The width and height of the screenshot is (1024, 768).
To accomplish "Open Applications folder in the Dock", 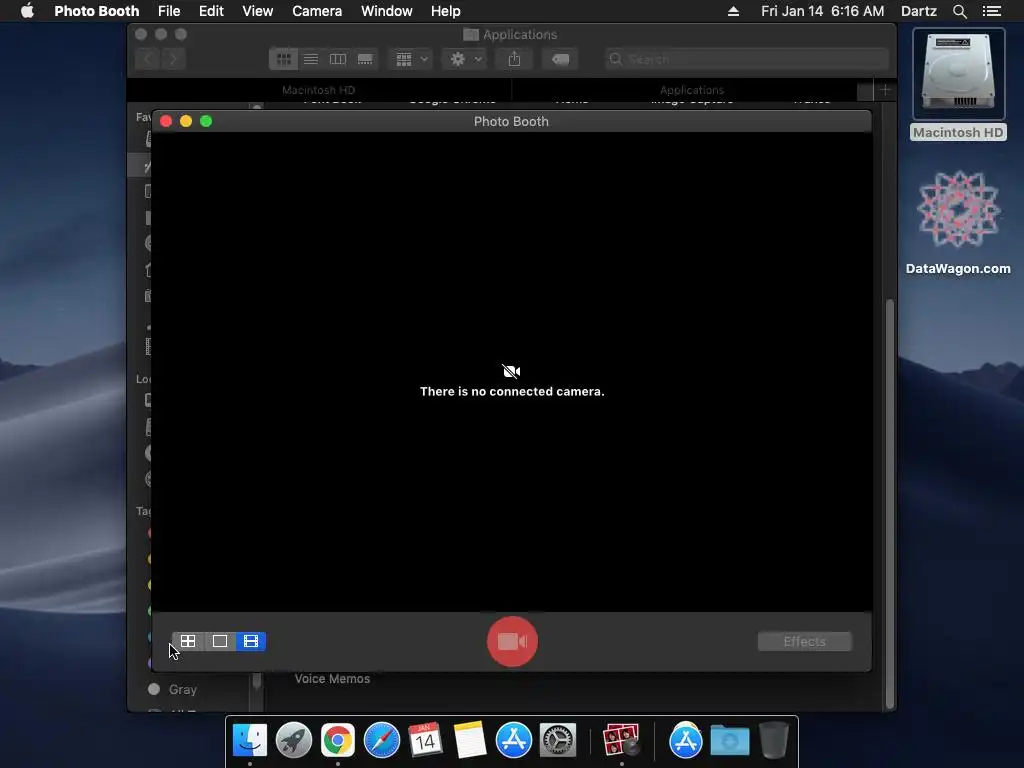I will [x=685, y=741].
